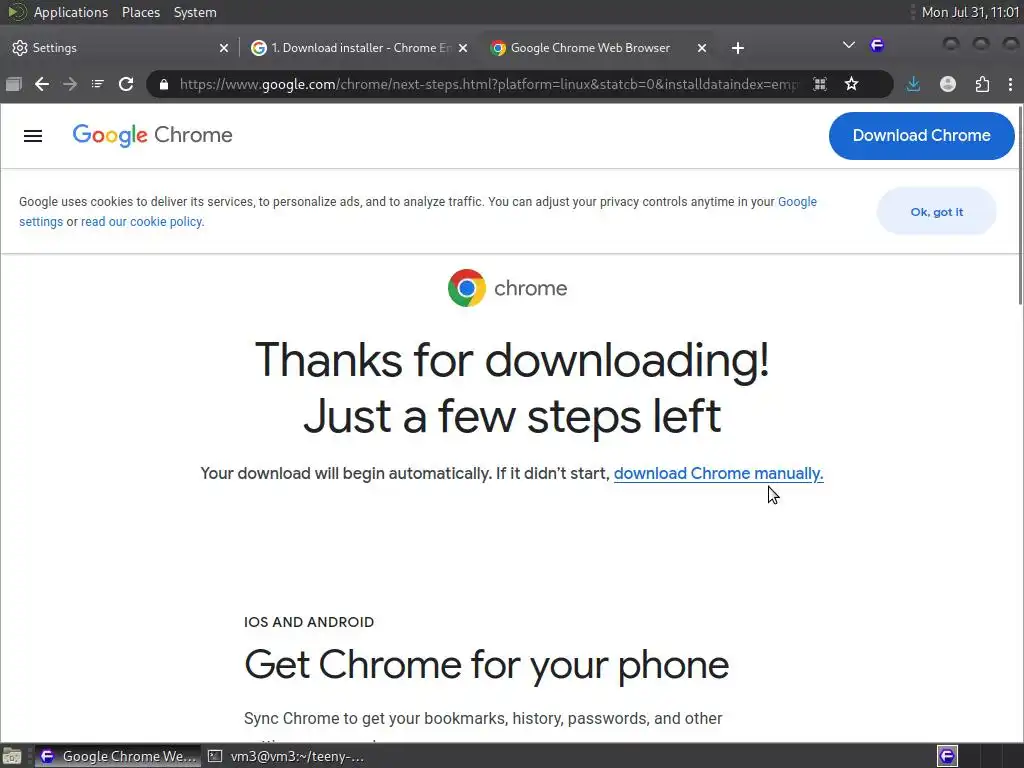1024x768 pixels.
Task: Click the purple browser logo near tab strip
Action: pyautogui.click(x=877, y=45)
